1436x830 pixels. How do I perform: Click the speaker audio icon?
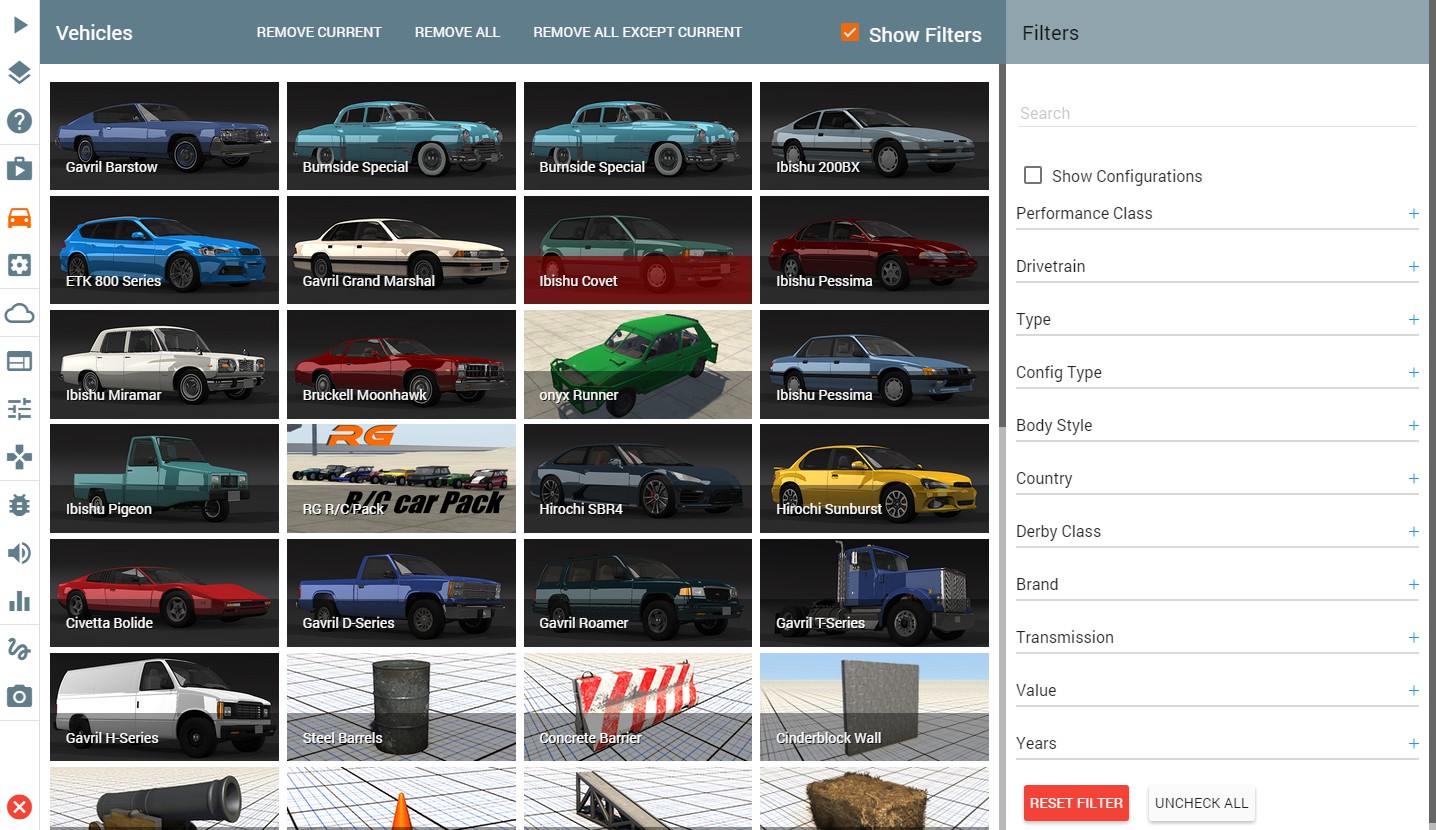click(19, 553)
